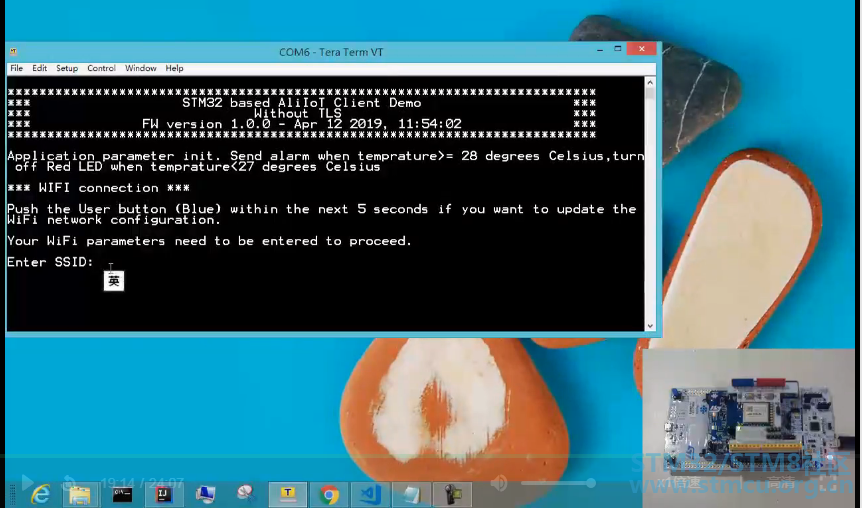The image size is (862, 508).
Task: Click the terminal scrollbar up arrow
Action: coord(650,82)
